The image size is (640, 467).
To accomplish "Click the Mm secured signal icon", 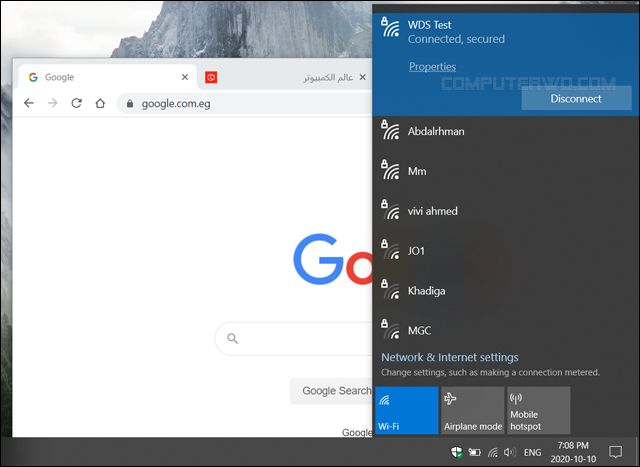I will coord(390,170).
